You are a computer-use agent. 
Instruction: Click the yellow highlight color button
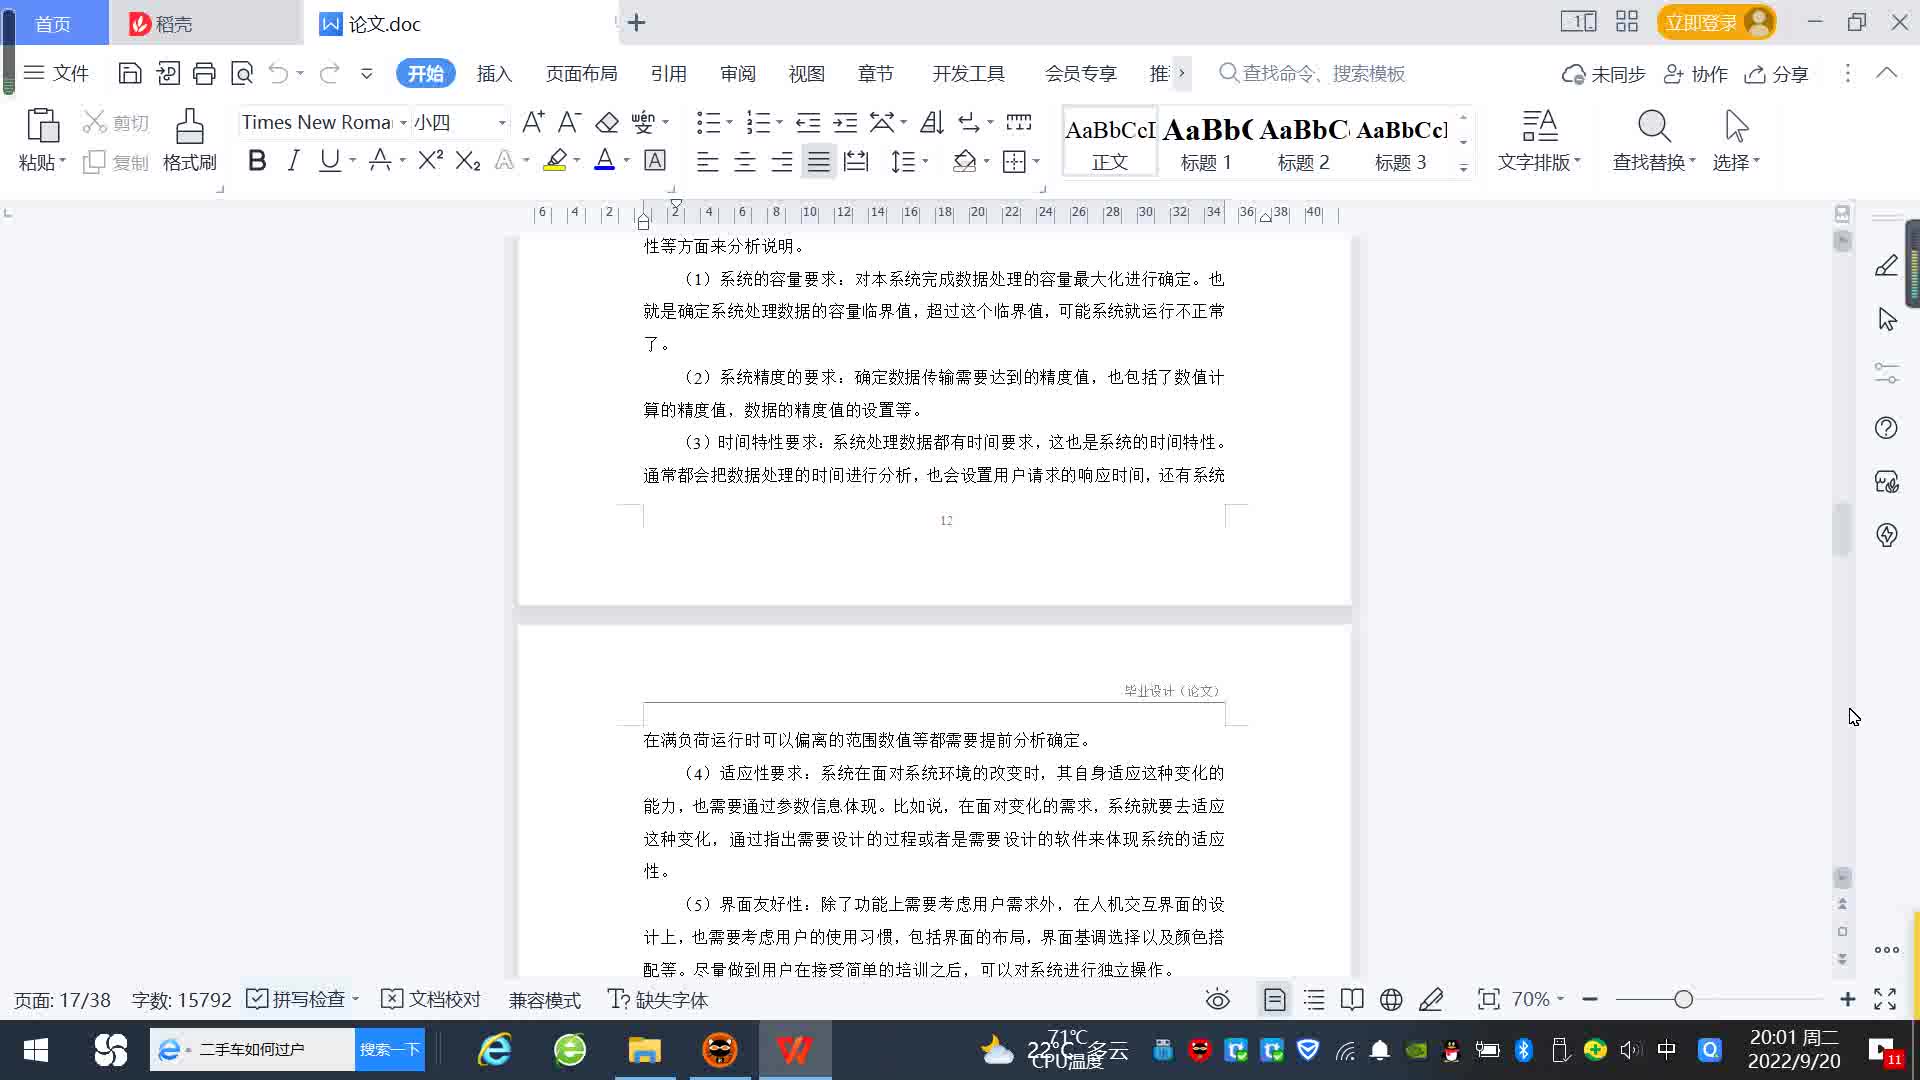(x=555, y=160)
